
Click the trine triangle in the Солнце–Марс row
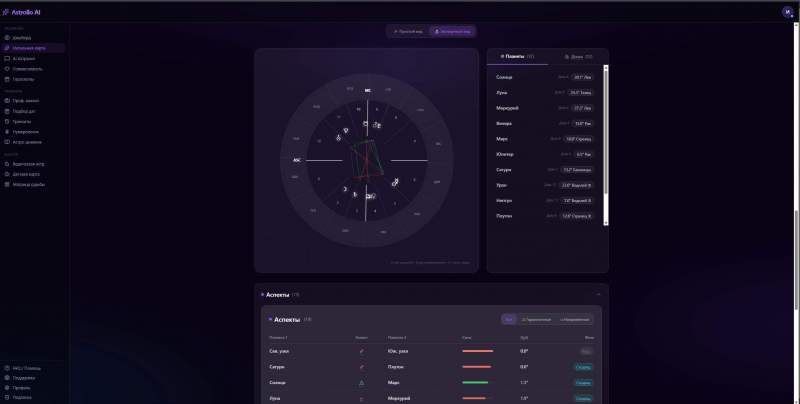(x=362, y=383)
